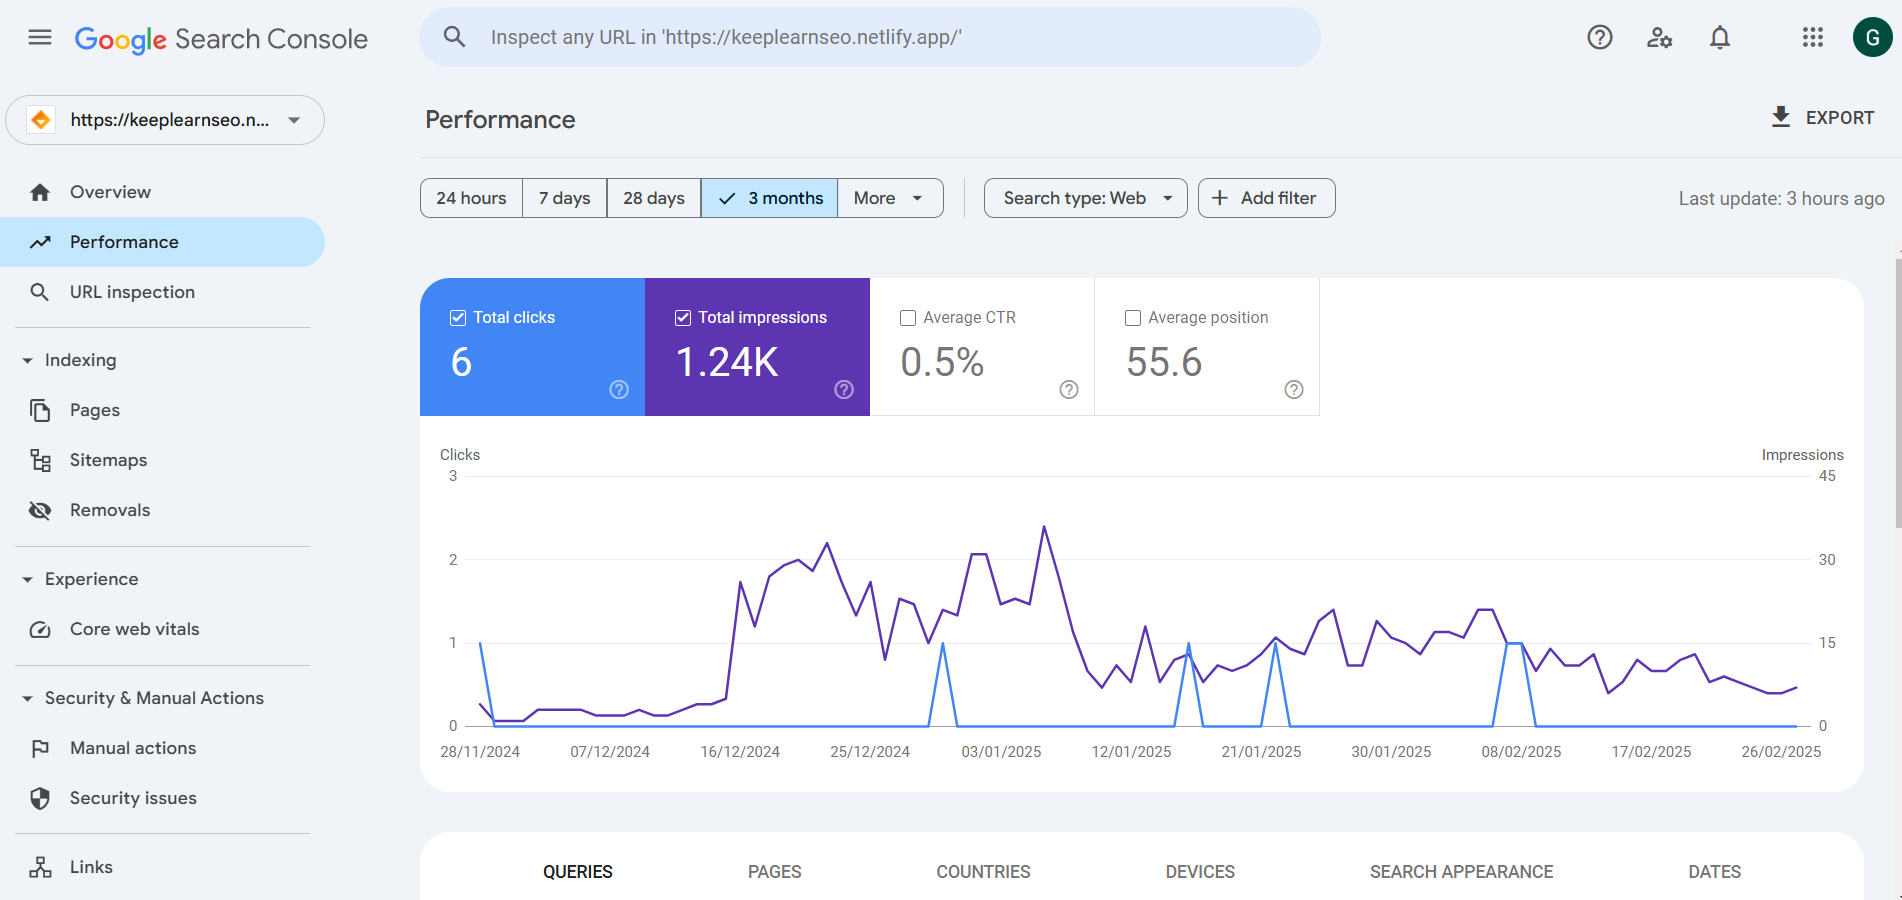Open the property selector dropdown
This screenshot has width=1902, height=900.
165,120
